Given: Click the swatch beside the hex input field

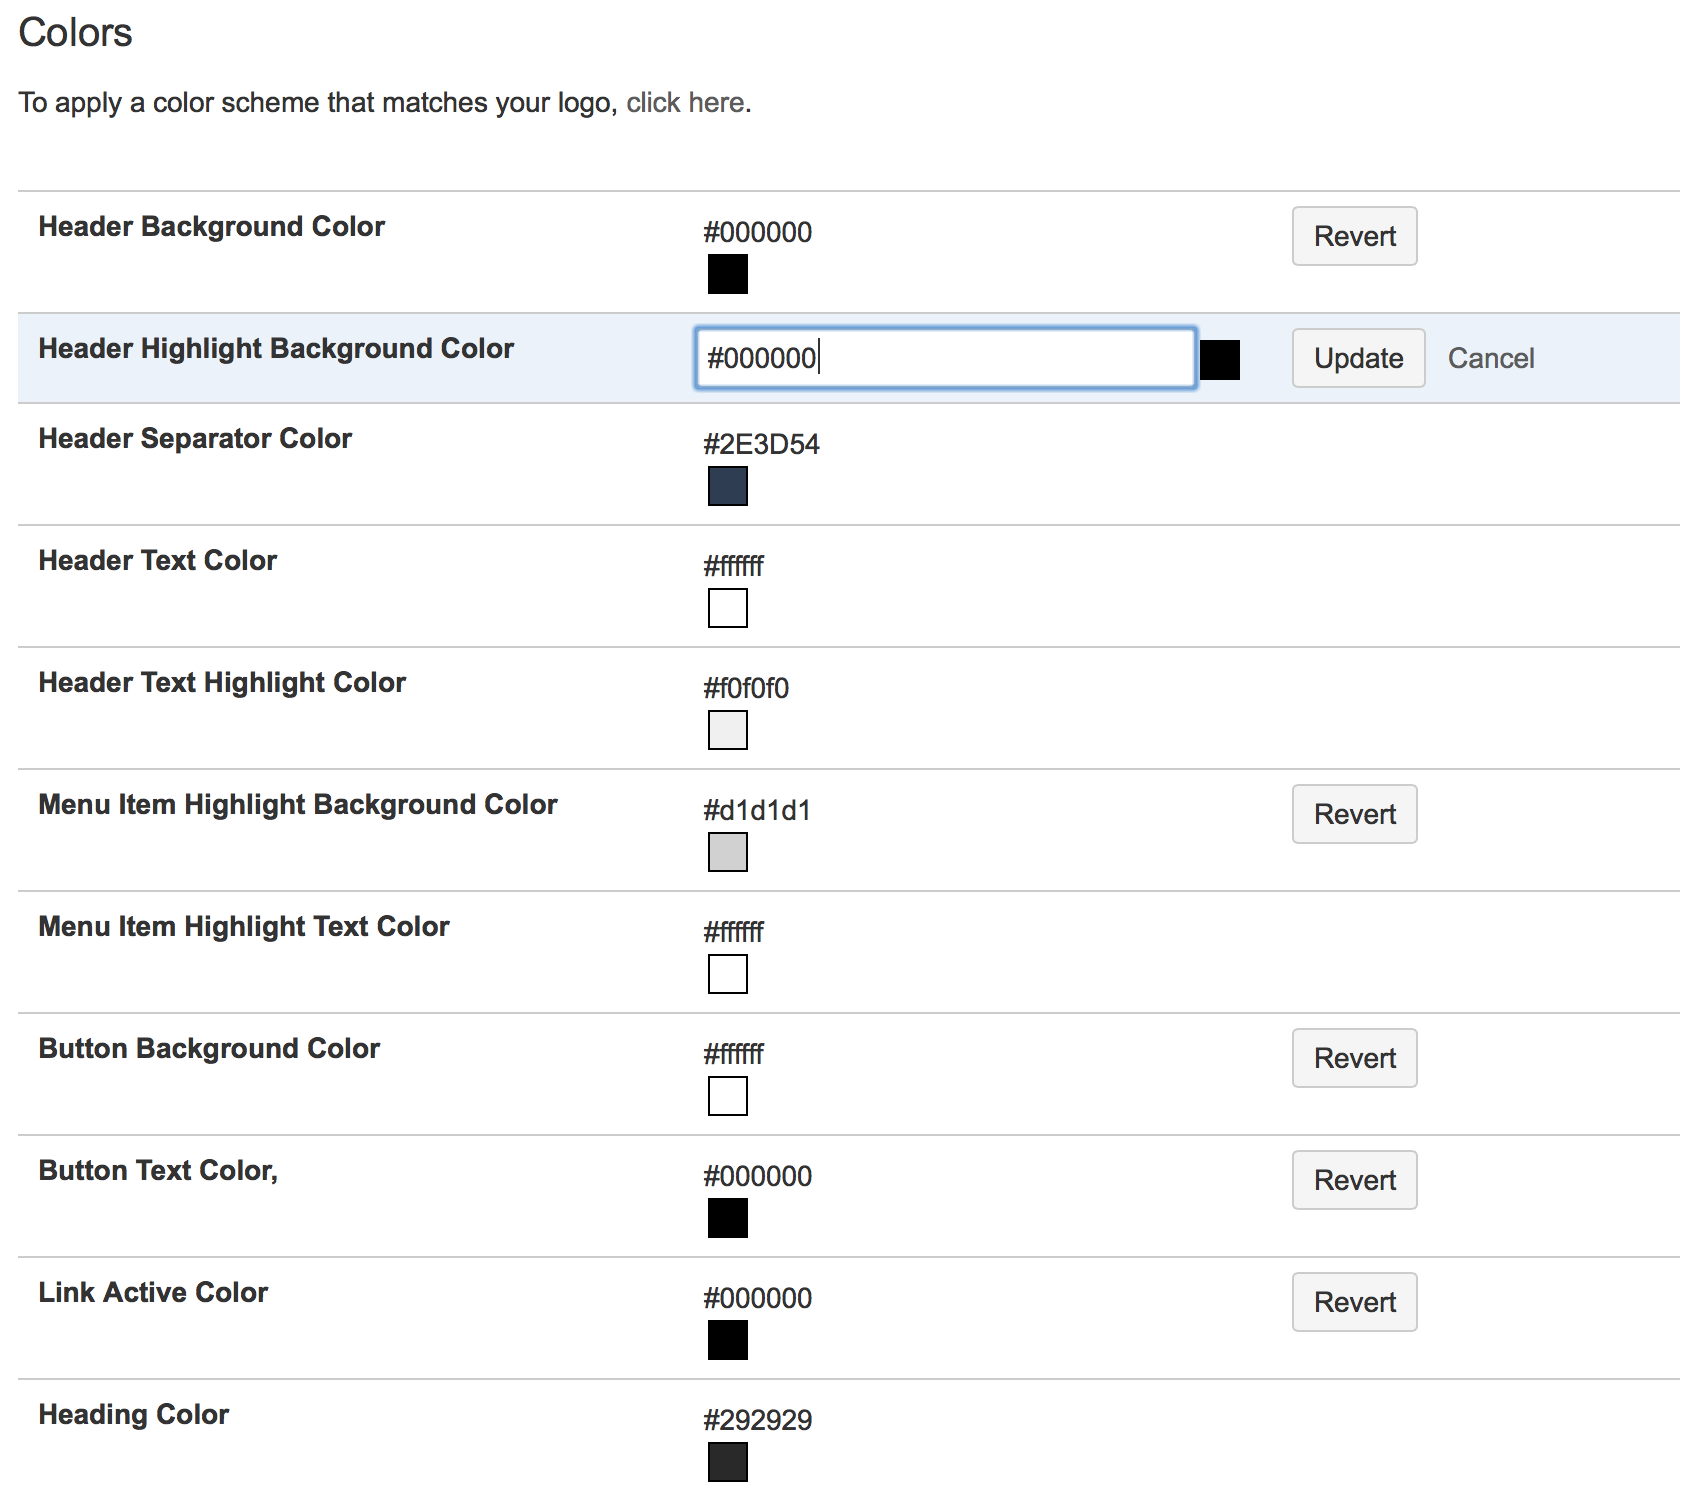Looking at the screenshot, I should pyautogui.click(x=1219, y=360).
